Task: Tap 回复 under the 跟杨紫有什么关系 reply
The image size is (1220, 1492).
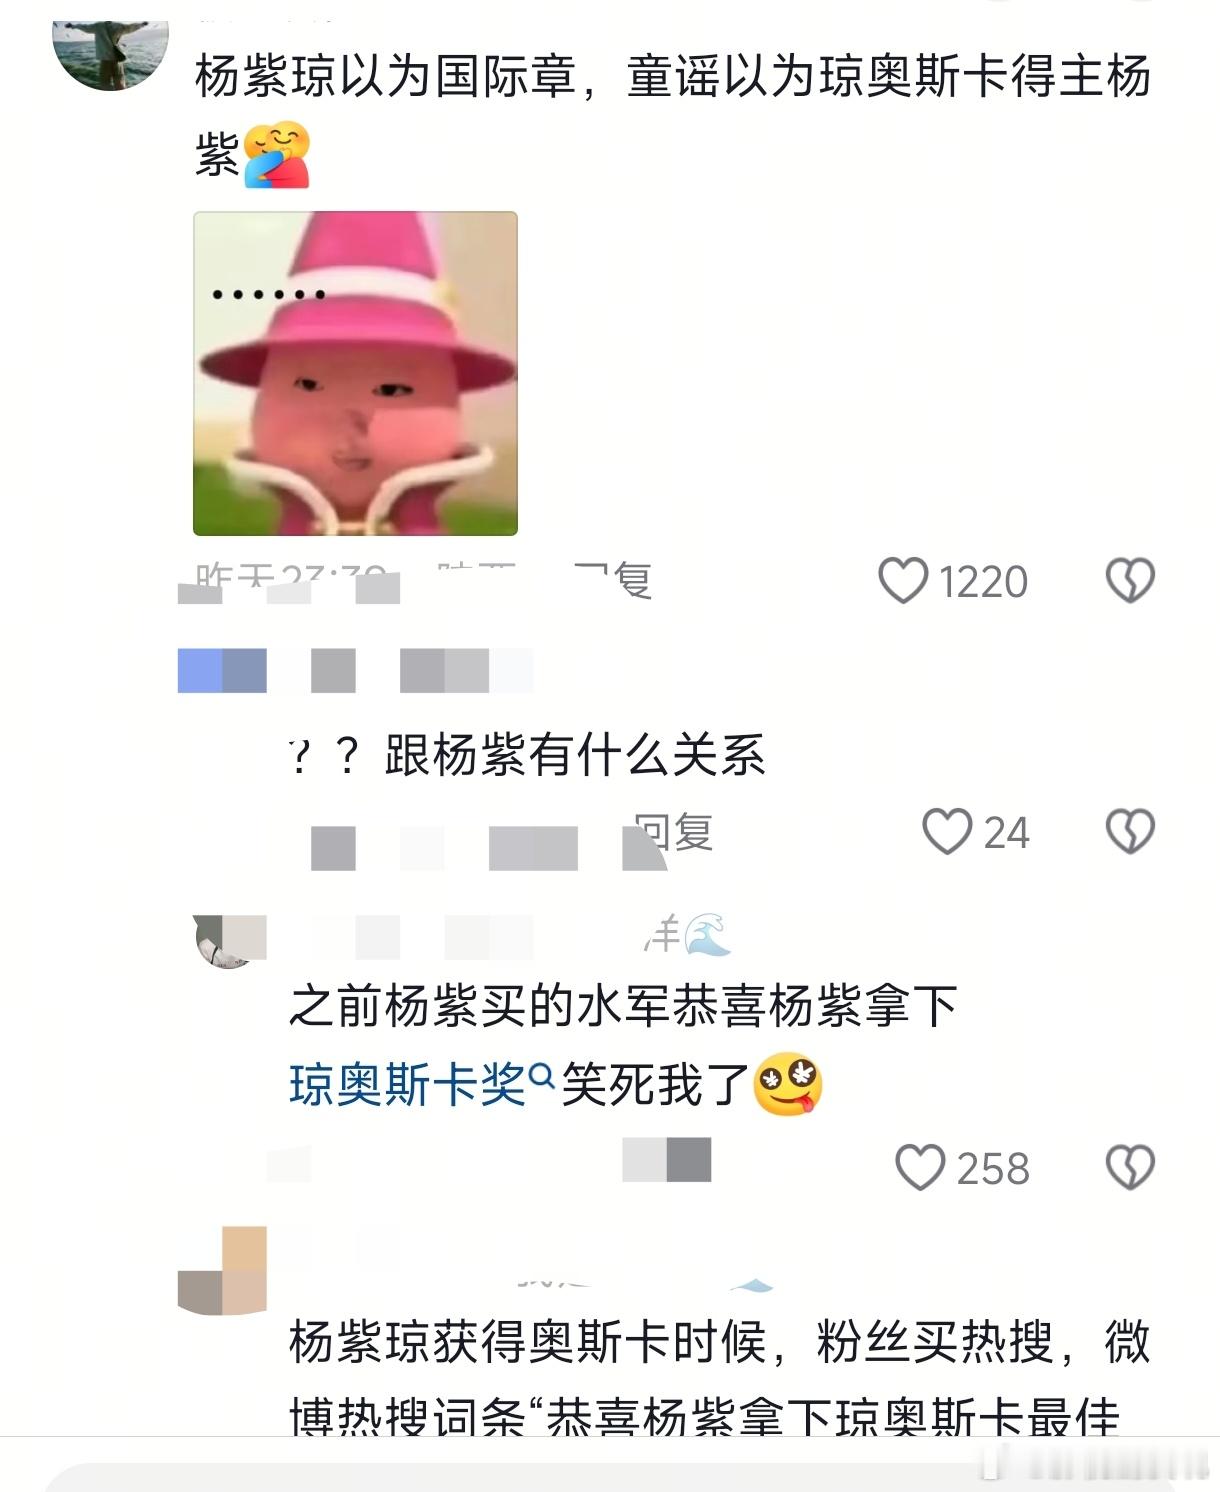Action: tap(673, 832)
